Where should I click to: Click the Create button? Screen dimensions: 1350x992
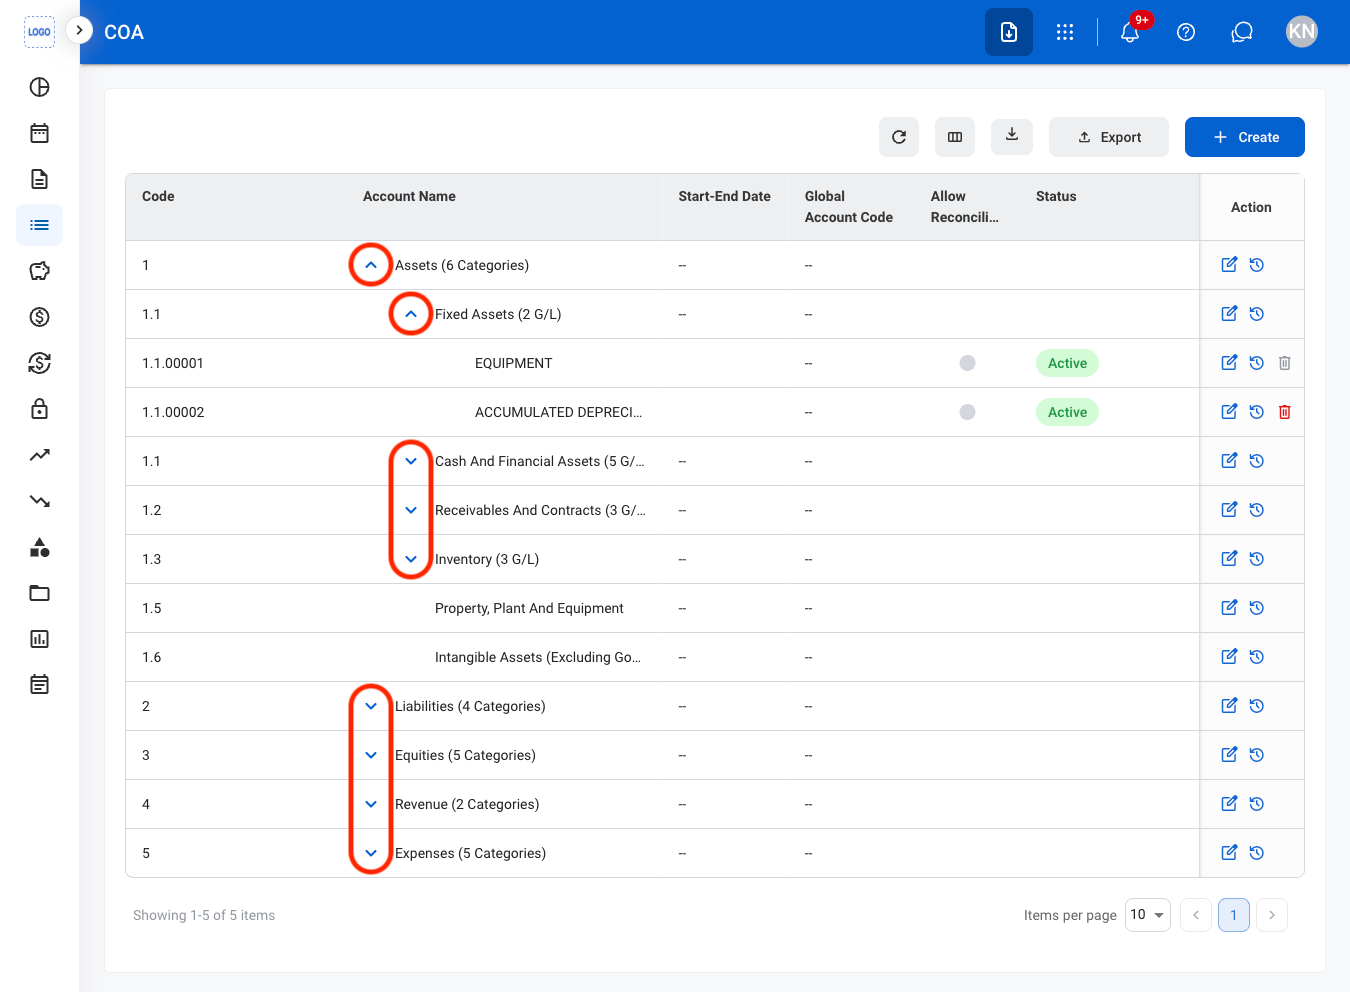click(1245, 137)
